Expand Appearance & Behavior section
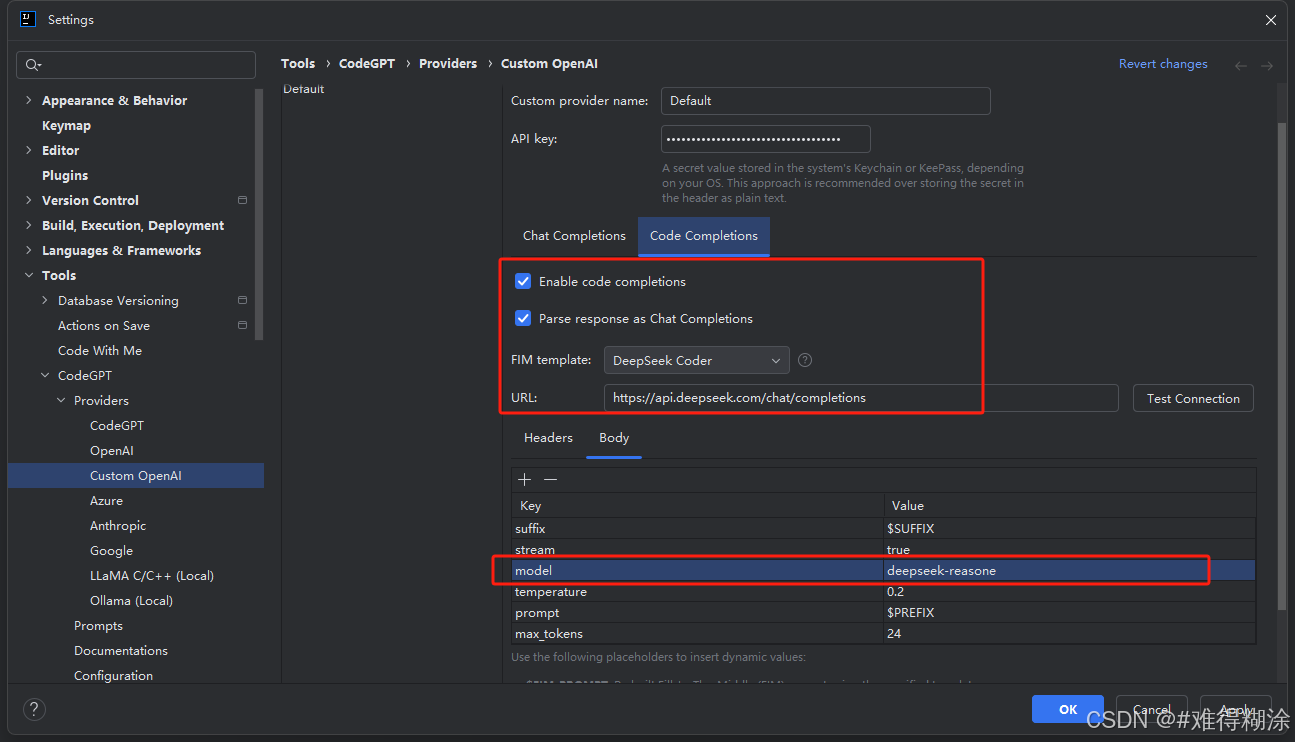The height and width of the screenshot is (742, 1295). coord(28,100)
